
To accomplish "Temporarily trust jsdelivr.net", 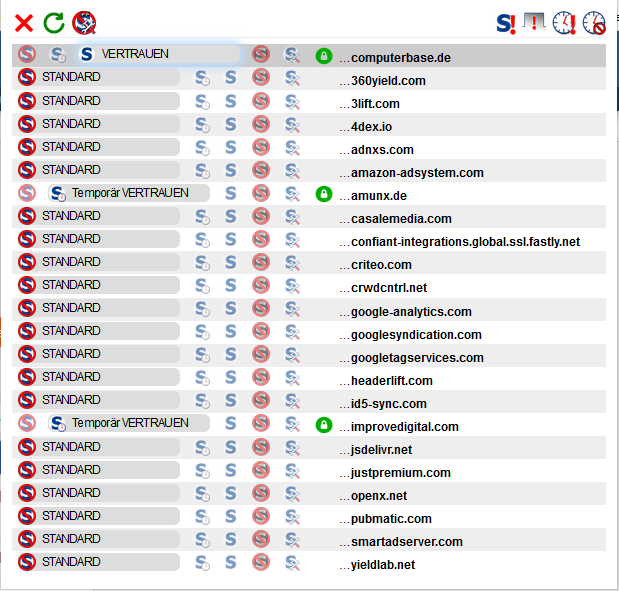I will [202, 448].
